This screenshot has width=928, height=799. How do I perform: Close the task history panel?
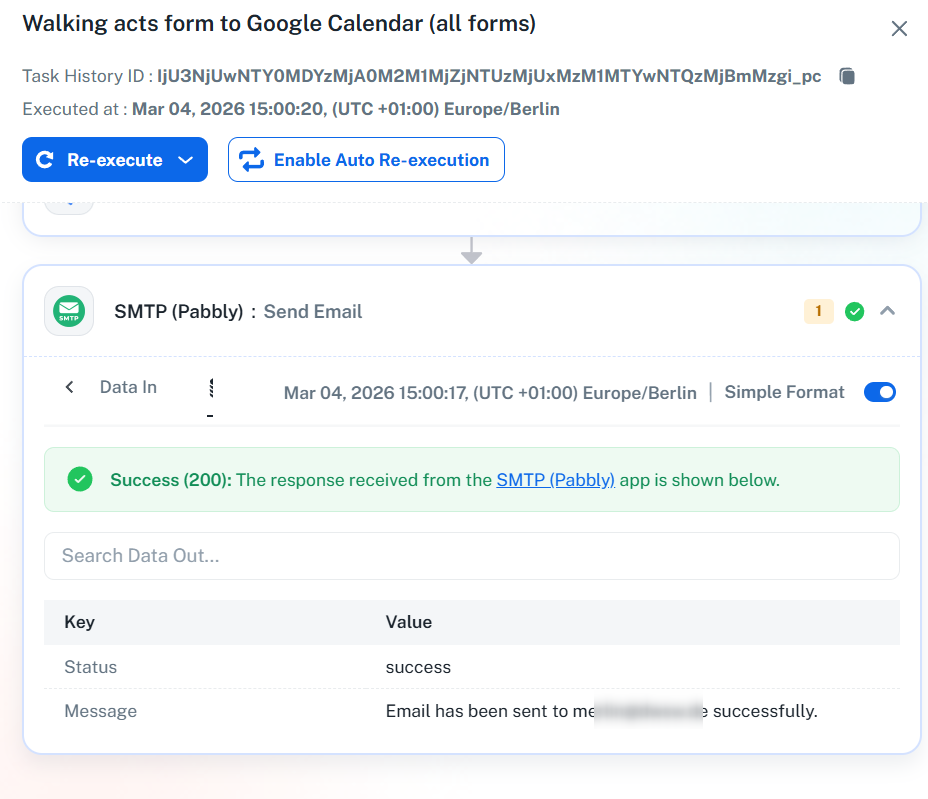point(899,29)
